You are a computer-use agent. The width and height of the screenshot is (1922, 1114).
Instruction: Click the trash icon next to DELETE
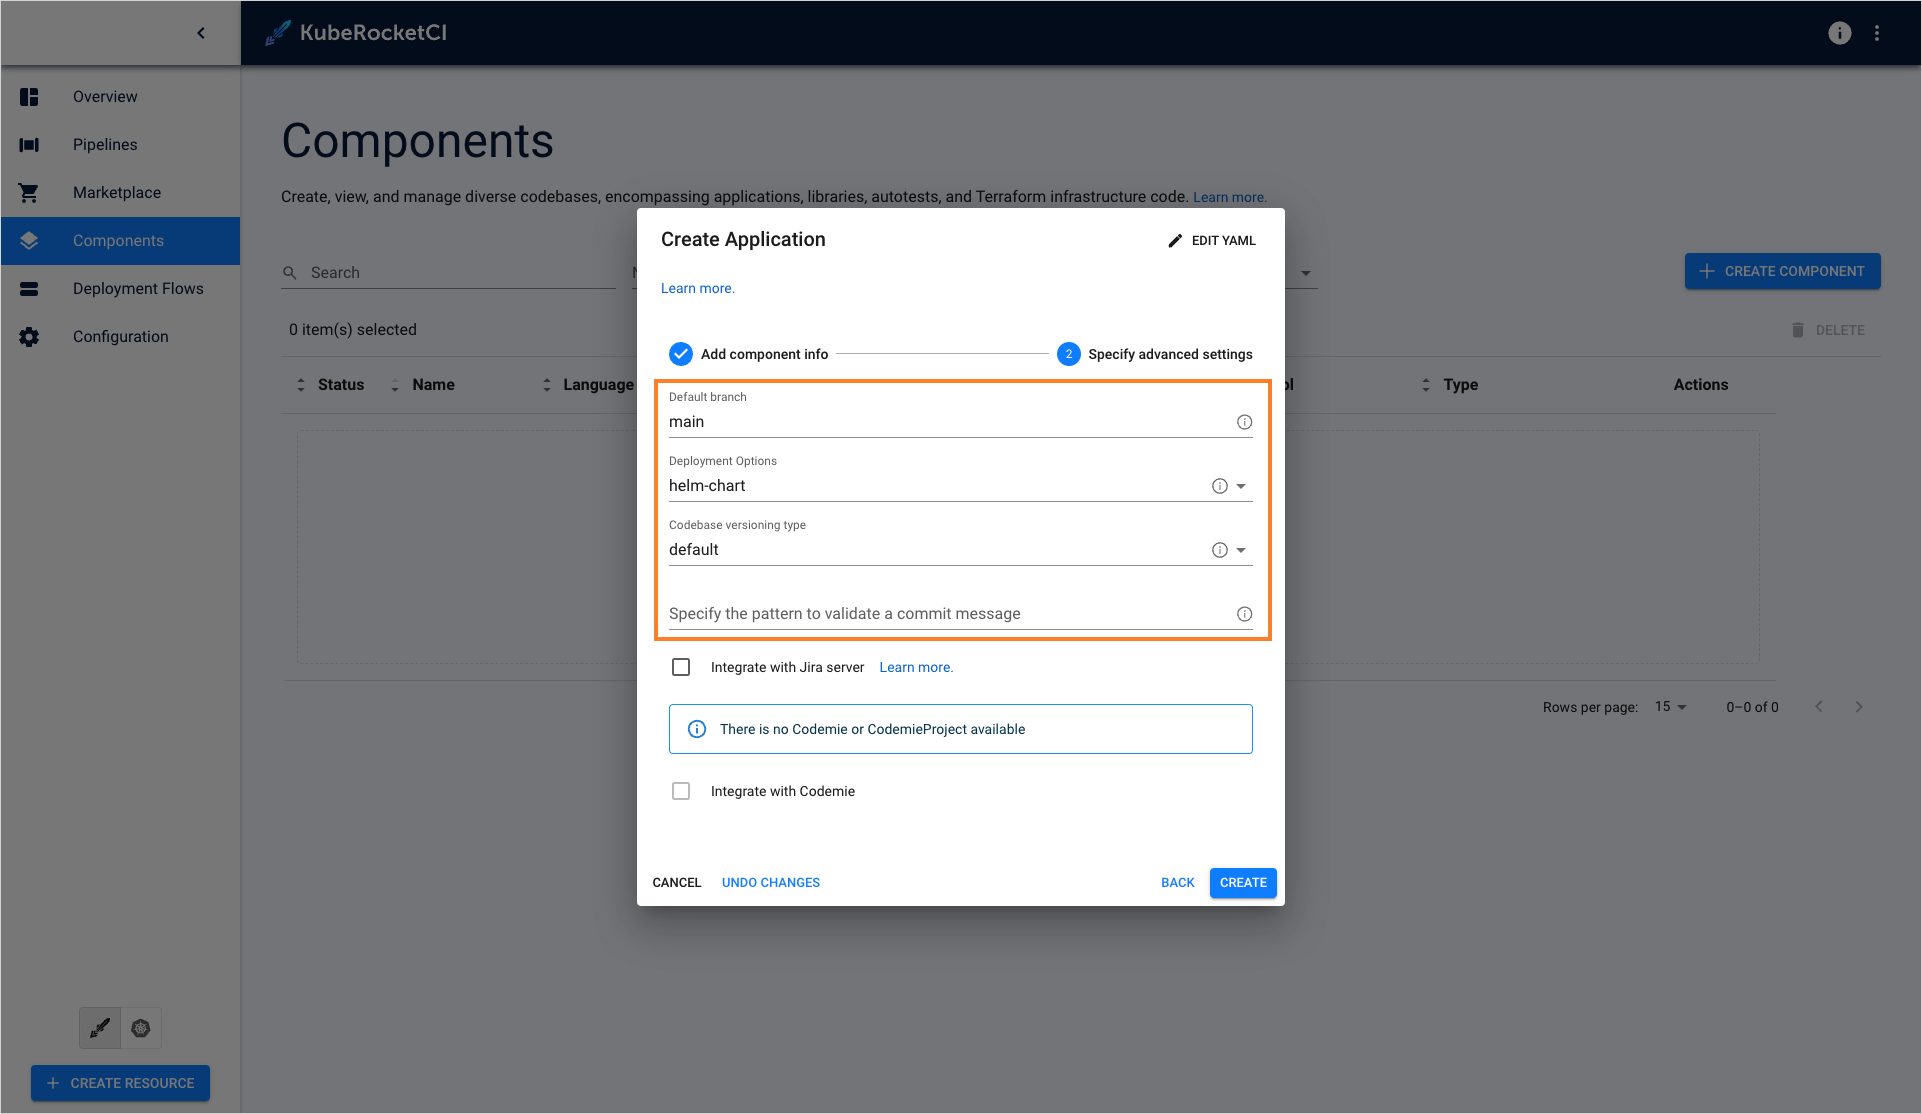pos(1797,330)
